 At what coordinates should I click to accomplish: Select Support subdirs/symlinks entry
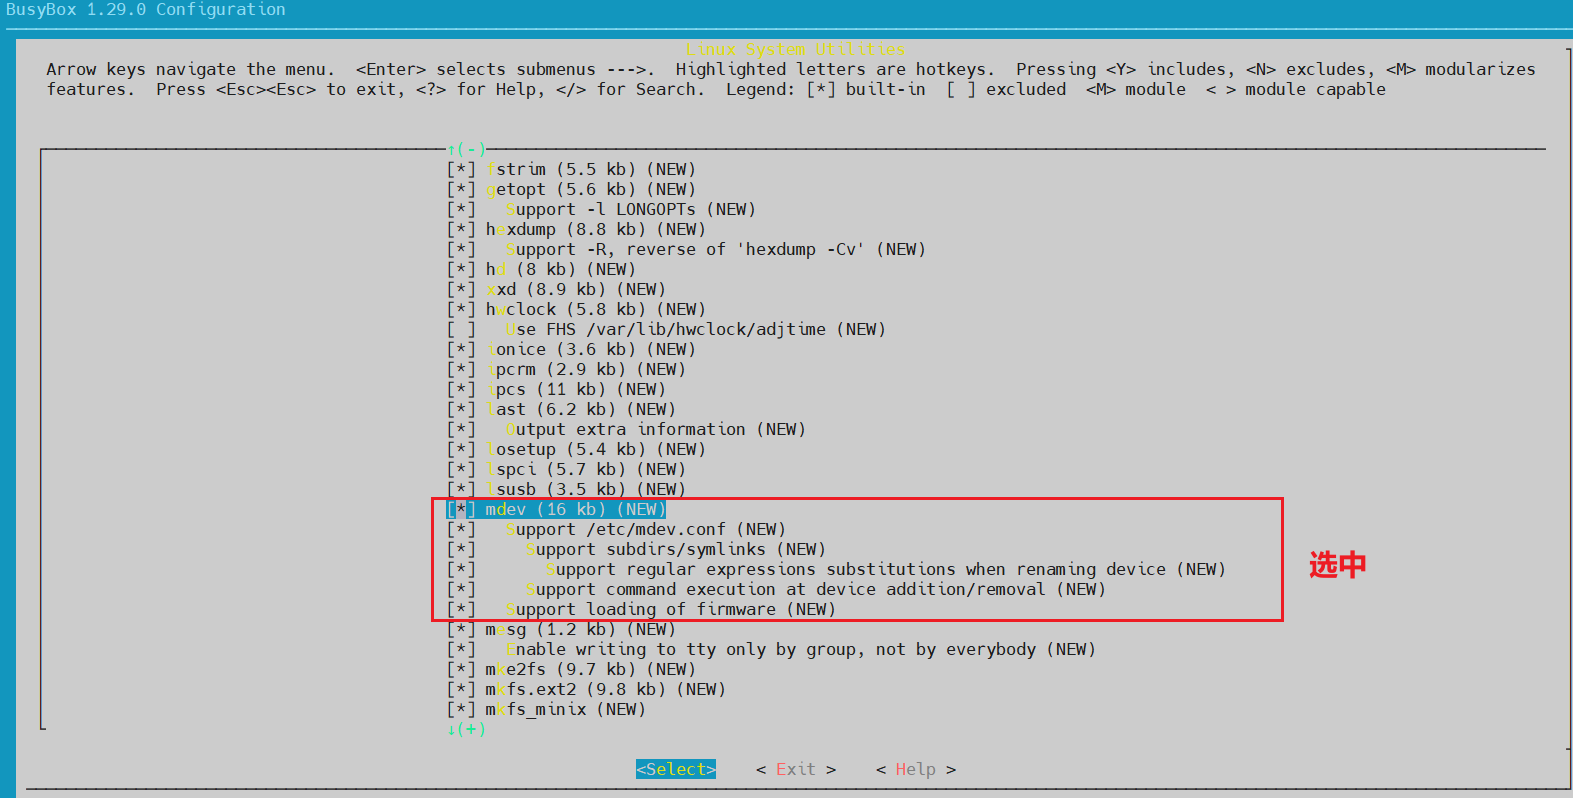pyautogui.click(x=676, y=549)
